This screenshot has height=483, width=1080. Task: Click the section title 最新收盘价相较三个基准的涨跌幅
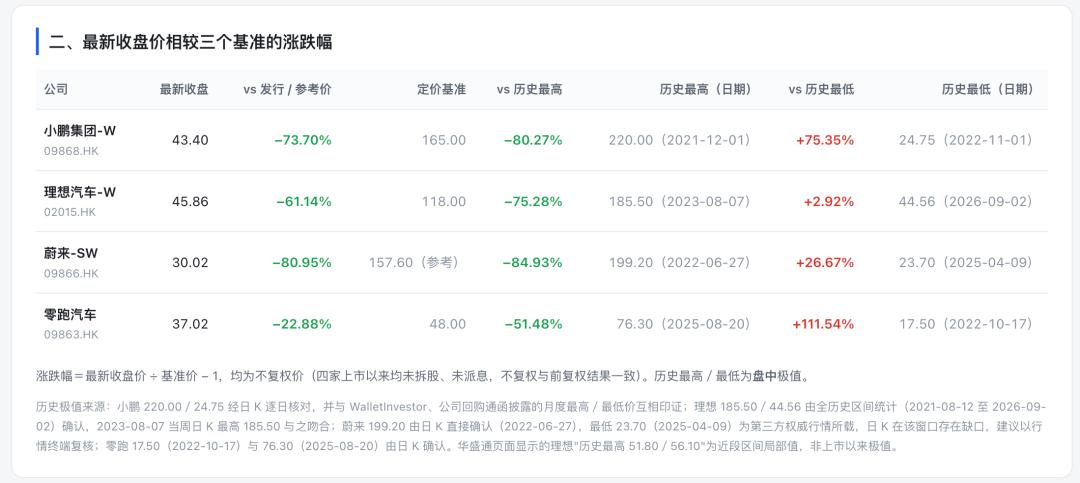[x=207, y=42]
